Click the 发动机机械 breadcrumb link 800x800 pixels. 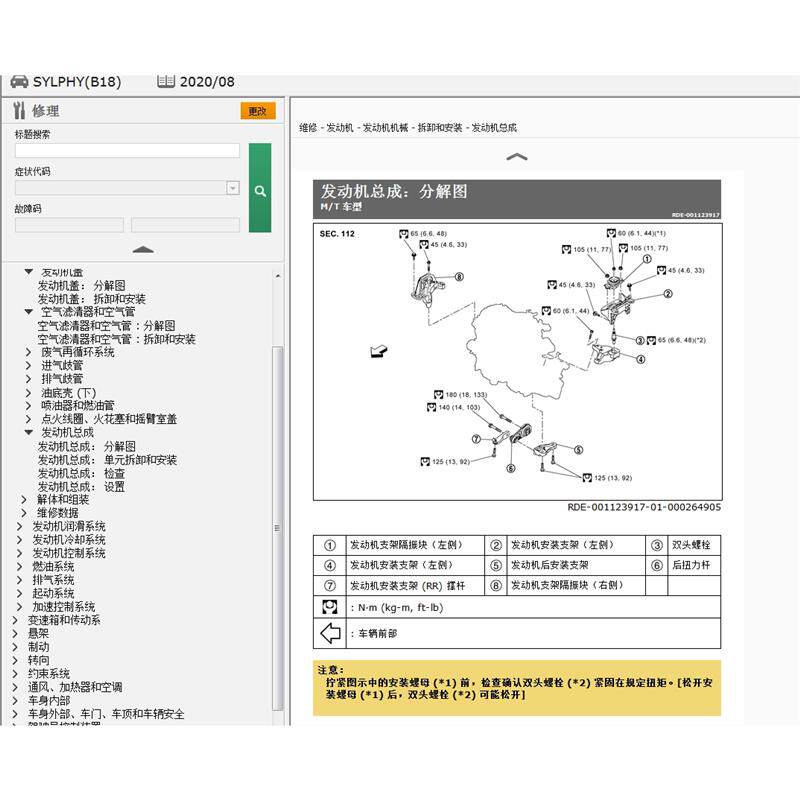click(x=385, y=128)
